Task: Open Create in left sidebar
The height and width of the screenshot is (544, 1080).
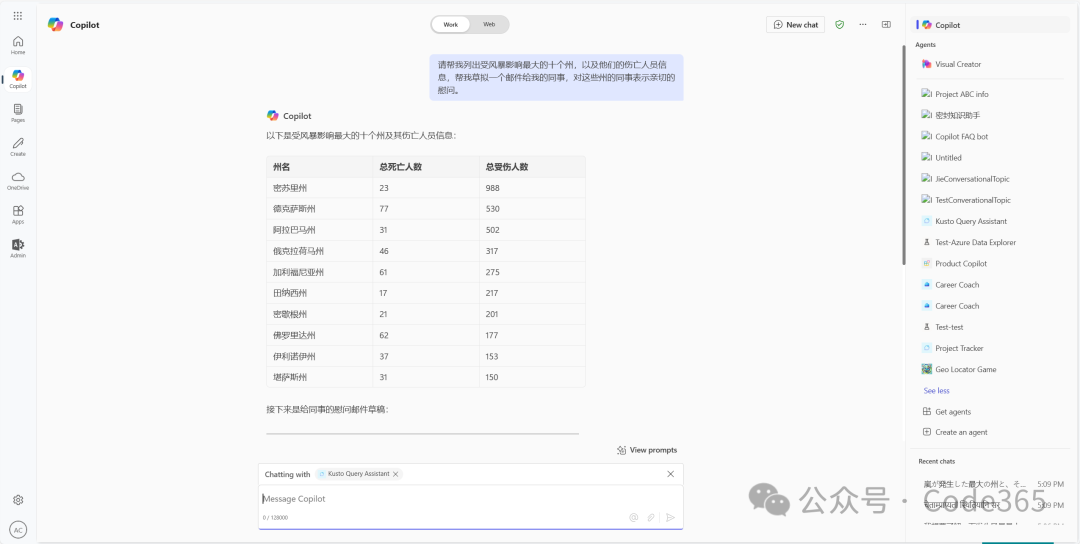Action: (x=18, y=147)
